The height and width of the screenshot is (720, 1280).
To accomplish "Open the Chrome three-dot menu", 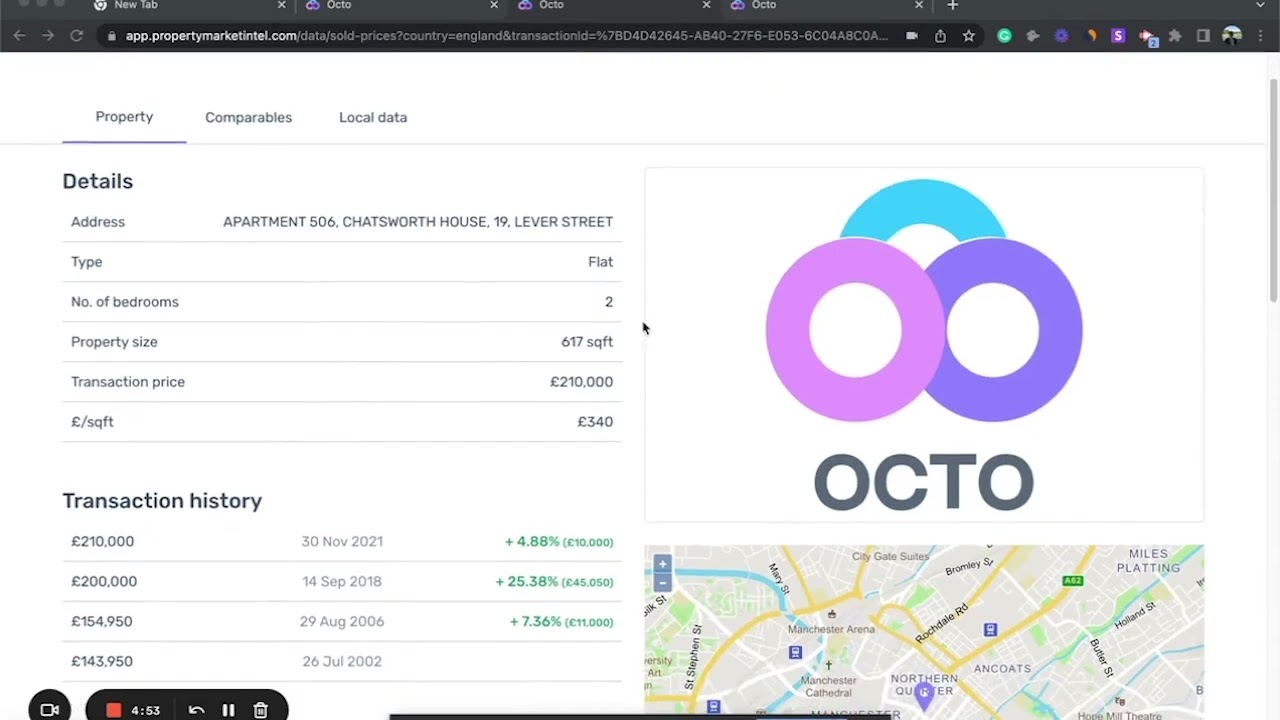I will coord(1260,36).
